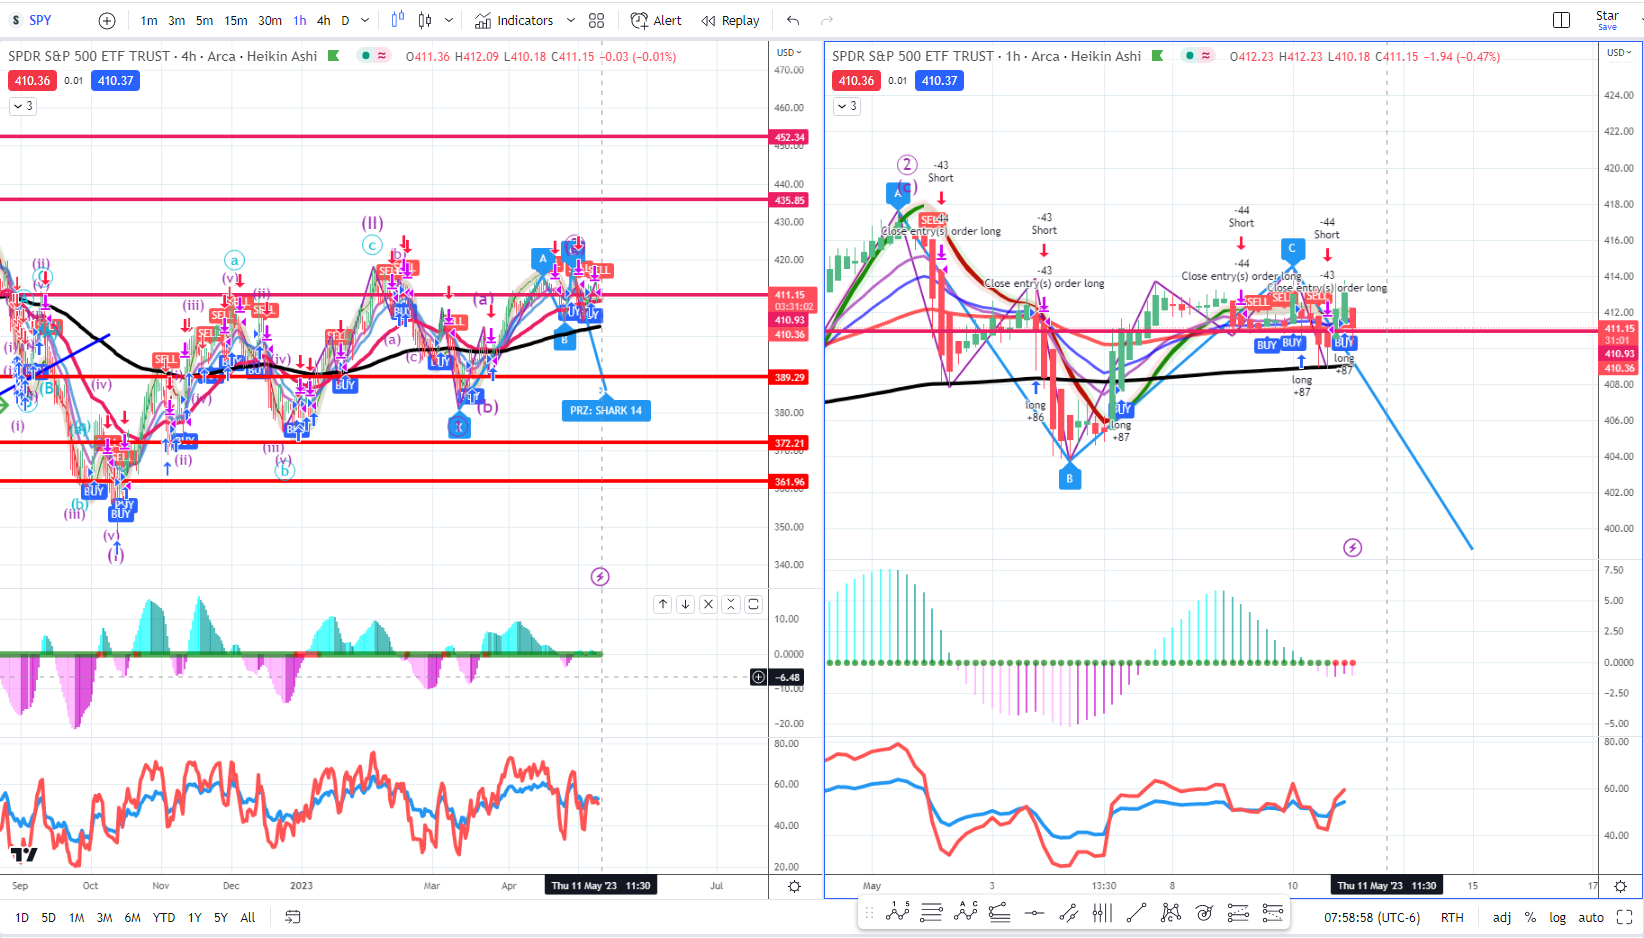Click the blue 410.37 buy button on the 1h chart

(940, 81)
